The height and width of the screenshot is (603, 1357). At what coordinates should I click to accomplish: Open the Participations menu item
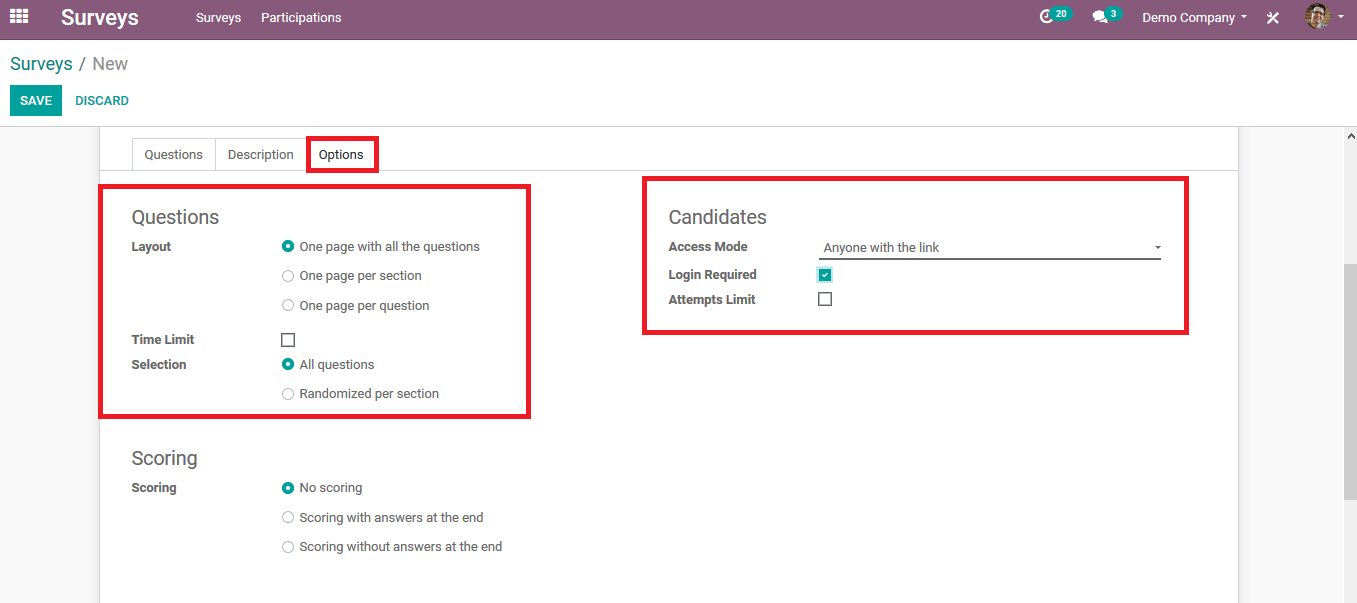301,18
